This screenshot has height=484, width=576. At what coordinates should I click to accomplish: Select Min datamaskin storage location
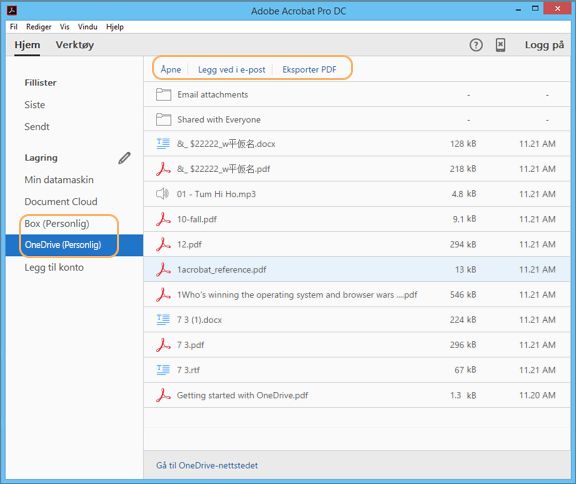59,180
